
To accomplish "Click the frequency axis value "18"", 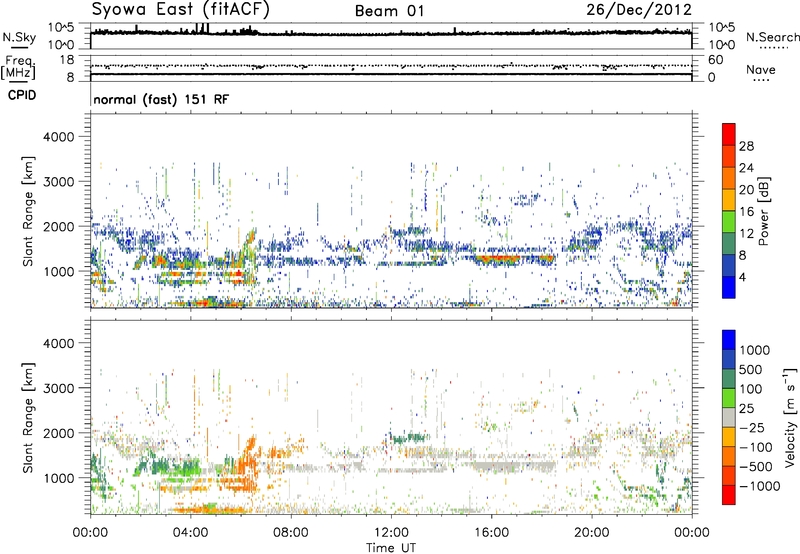I will click(67, 60).
